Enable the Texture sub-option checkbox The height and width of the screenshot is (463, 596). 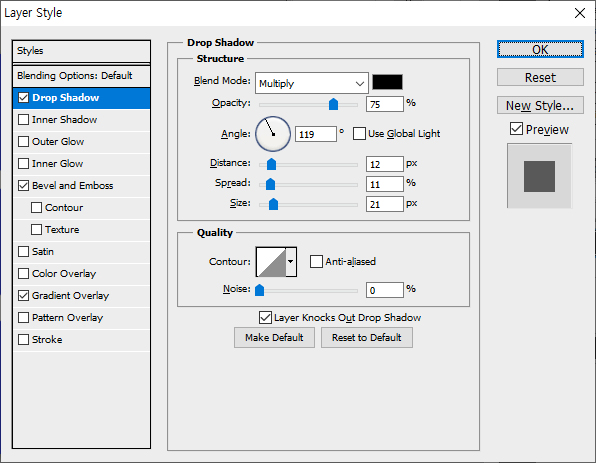click(x=36, y=230)
